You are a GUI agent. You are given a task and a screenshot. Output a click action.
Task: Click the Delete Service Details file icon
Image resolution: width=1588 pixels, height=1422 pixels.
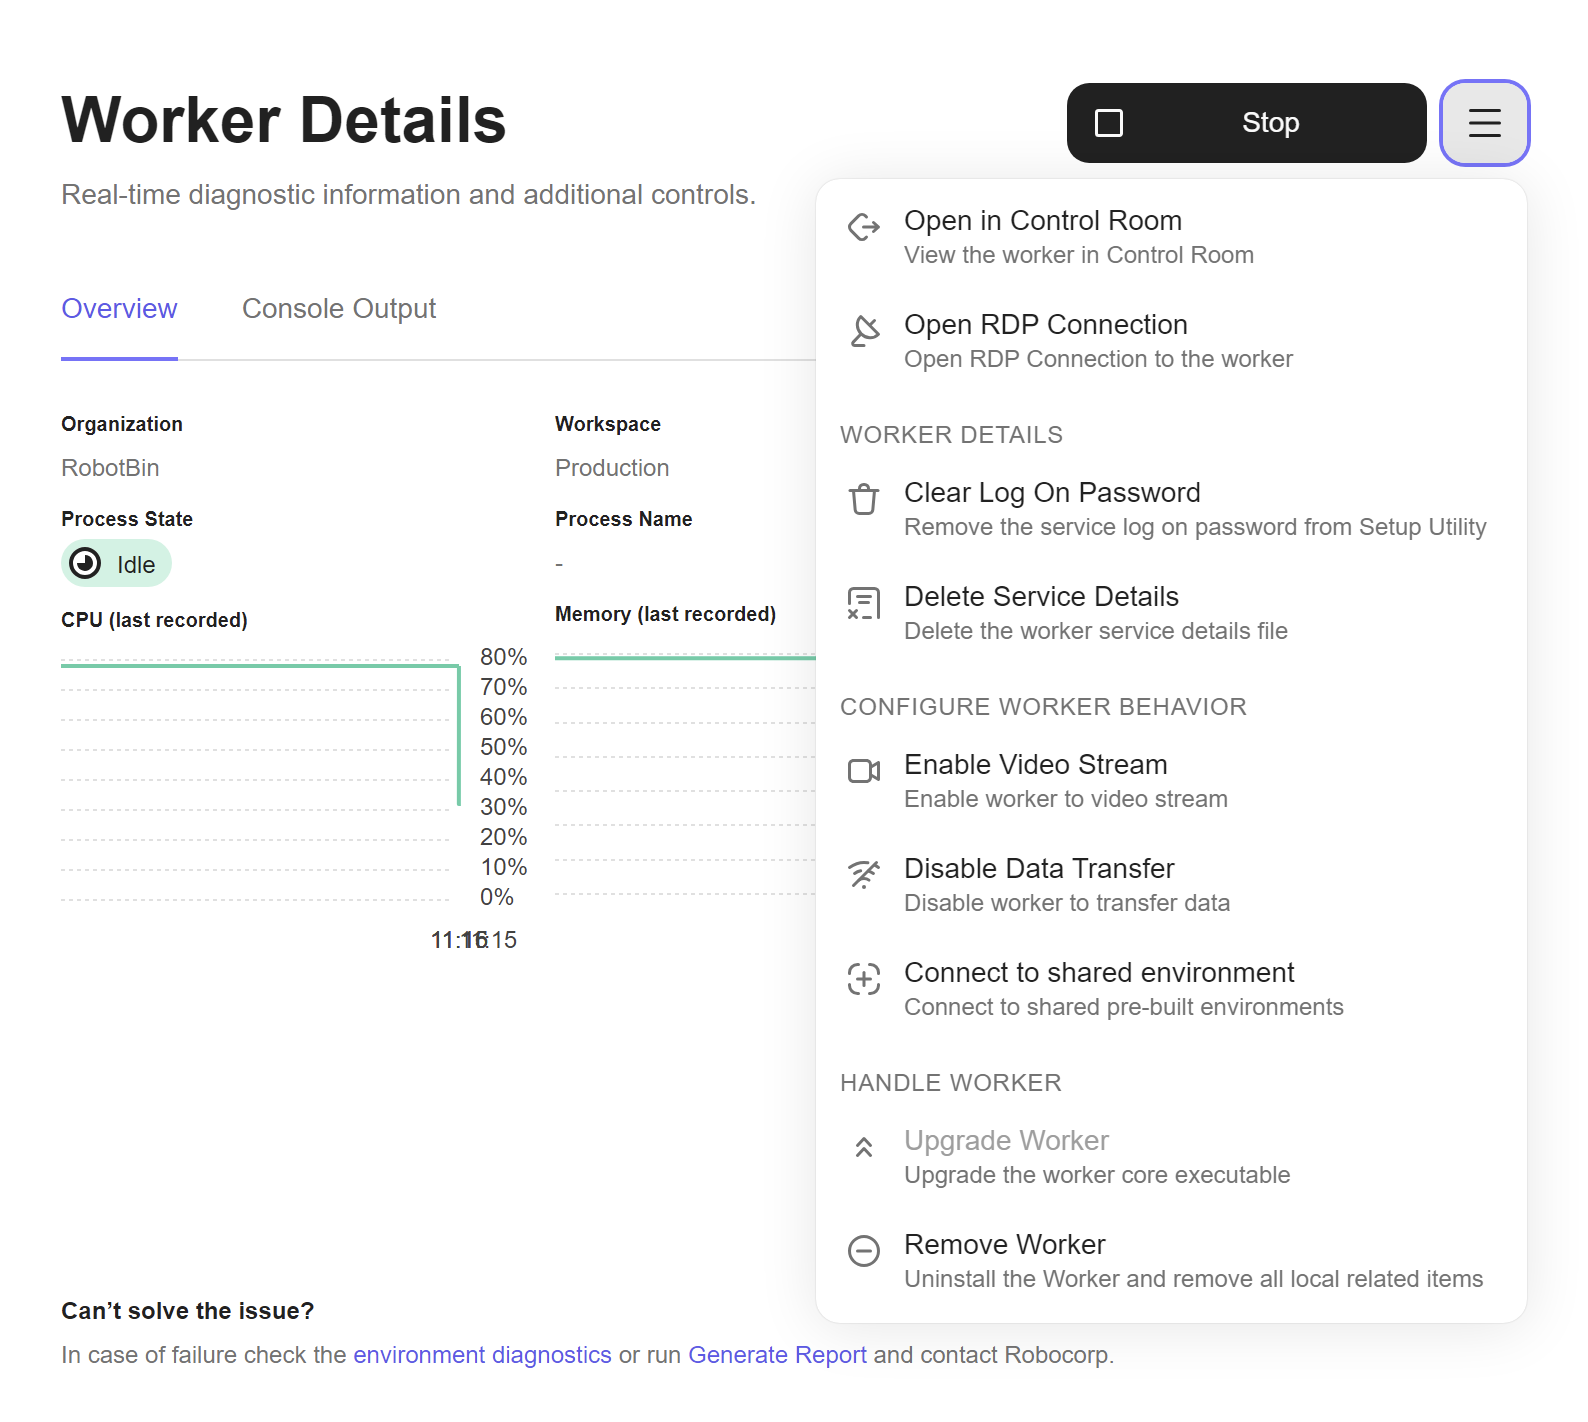[864, 604]
